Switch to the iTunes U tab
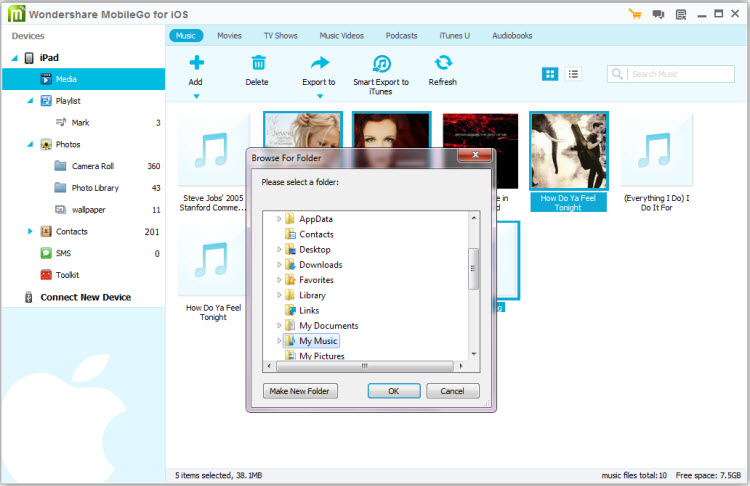The image size is (750, 486). pos(454,36)
